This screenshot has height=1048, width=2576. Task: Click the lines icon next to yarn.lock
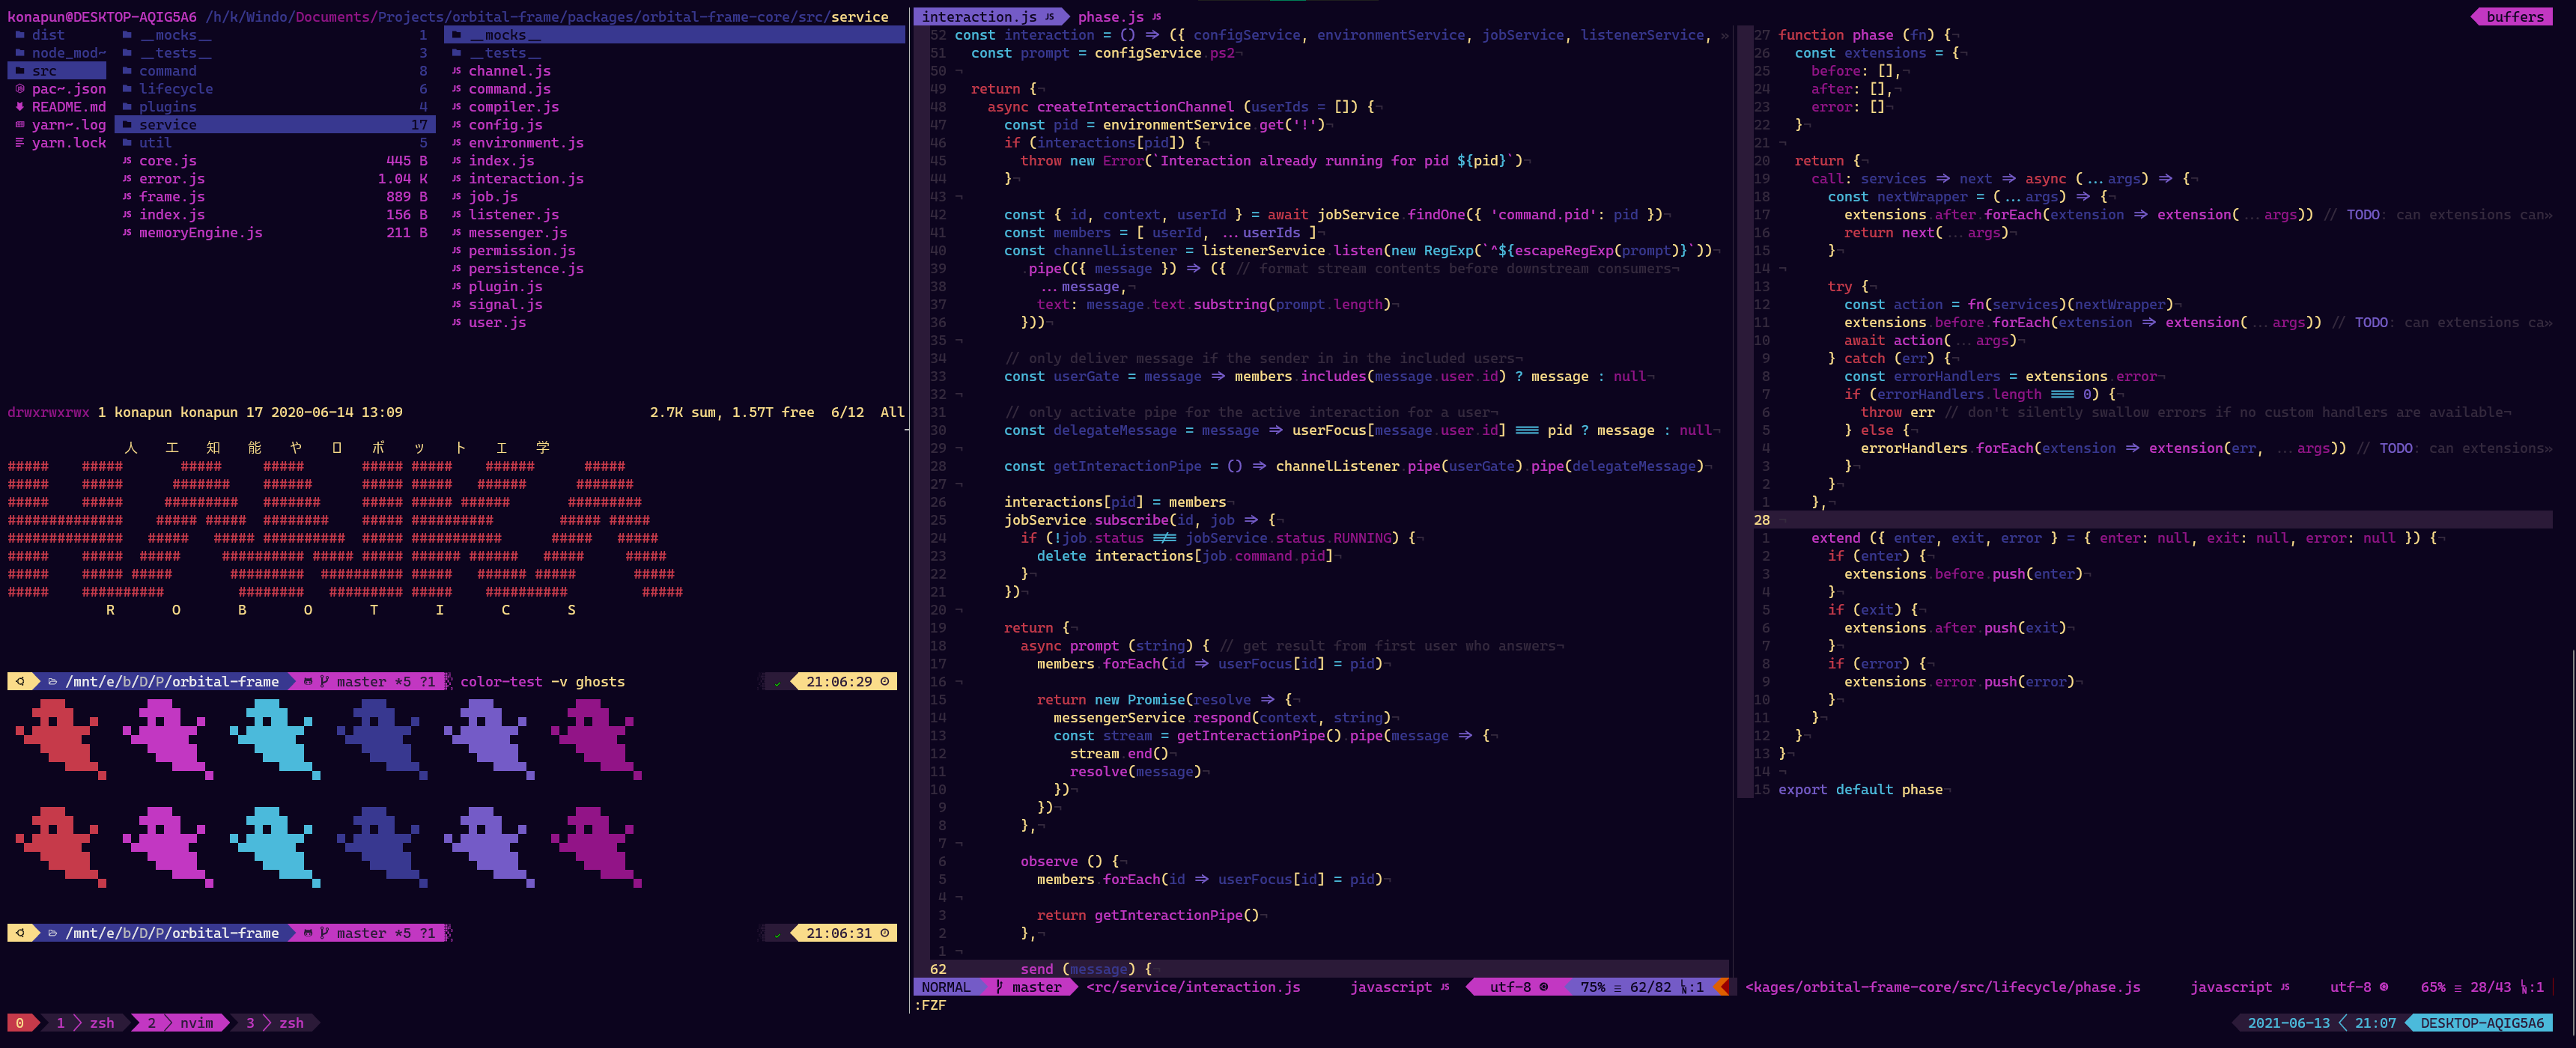pyautogui.click(x=20, y=143)
